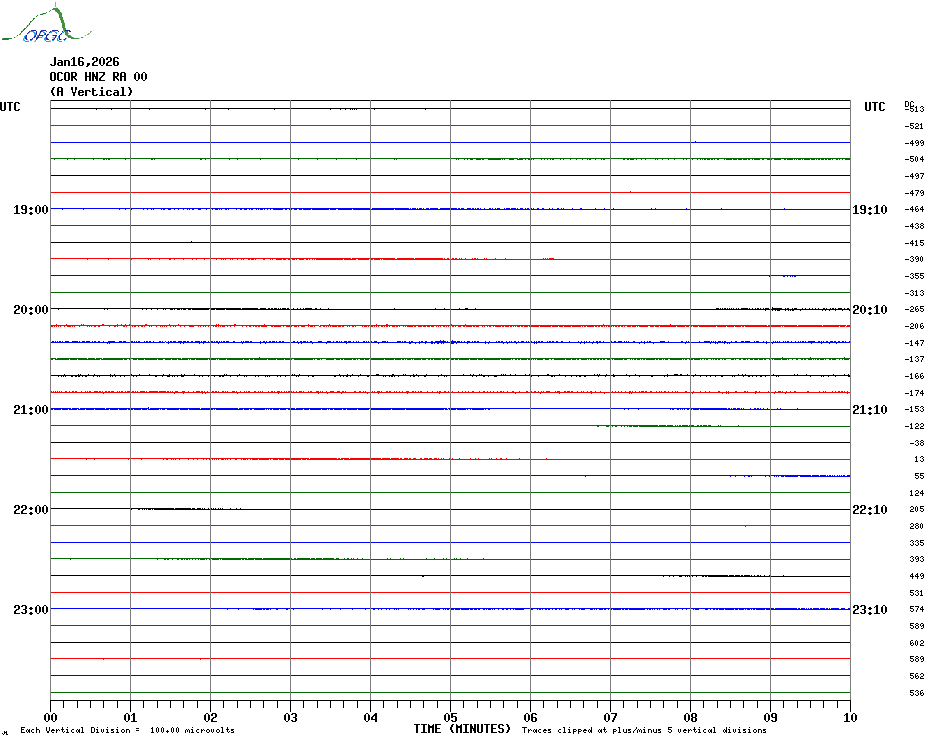Click the '(A Vertical)' channel label
The width and height of the screenshot is (930, 744).
coord(91,91)
